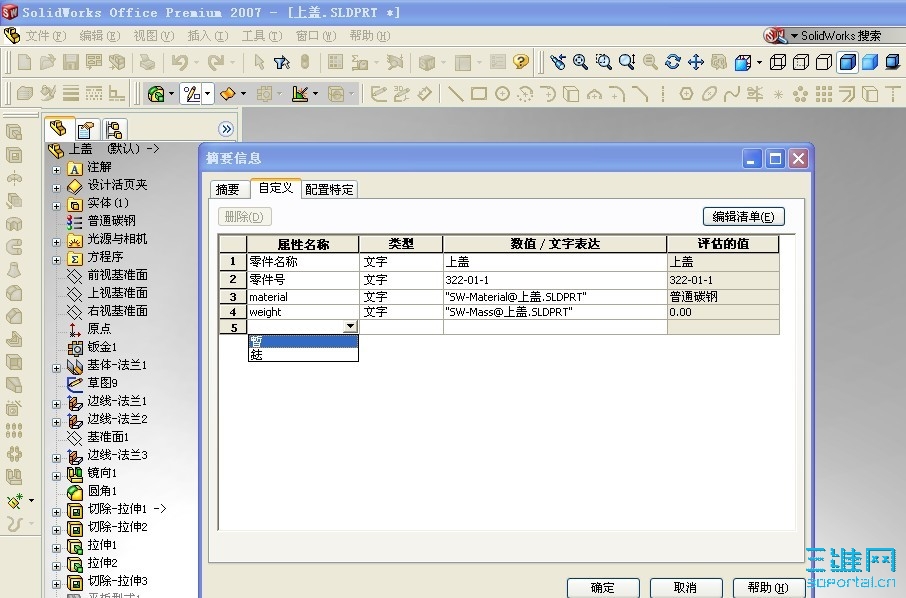The height and width of the screenshot is (598, 906).
Task: Expand the 光源与相机 tree node
Action: click(x=56, y=242)
